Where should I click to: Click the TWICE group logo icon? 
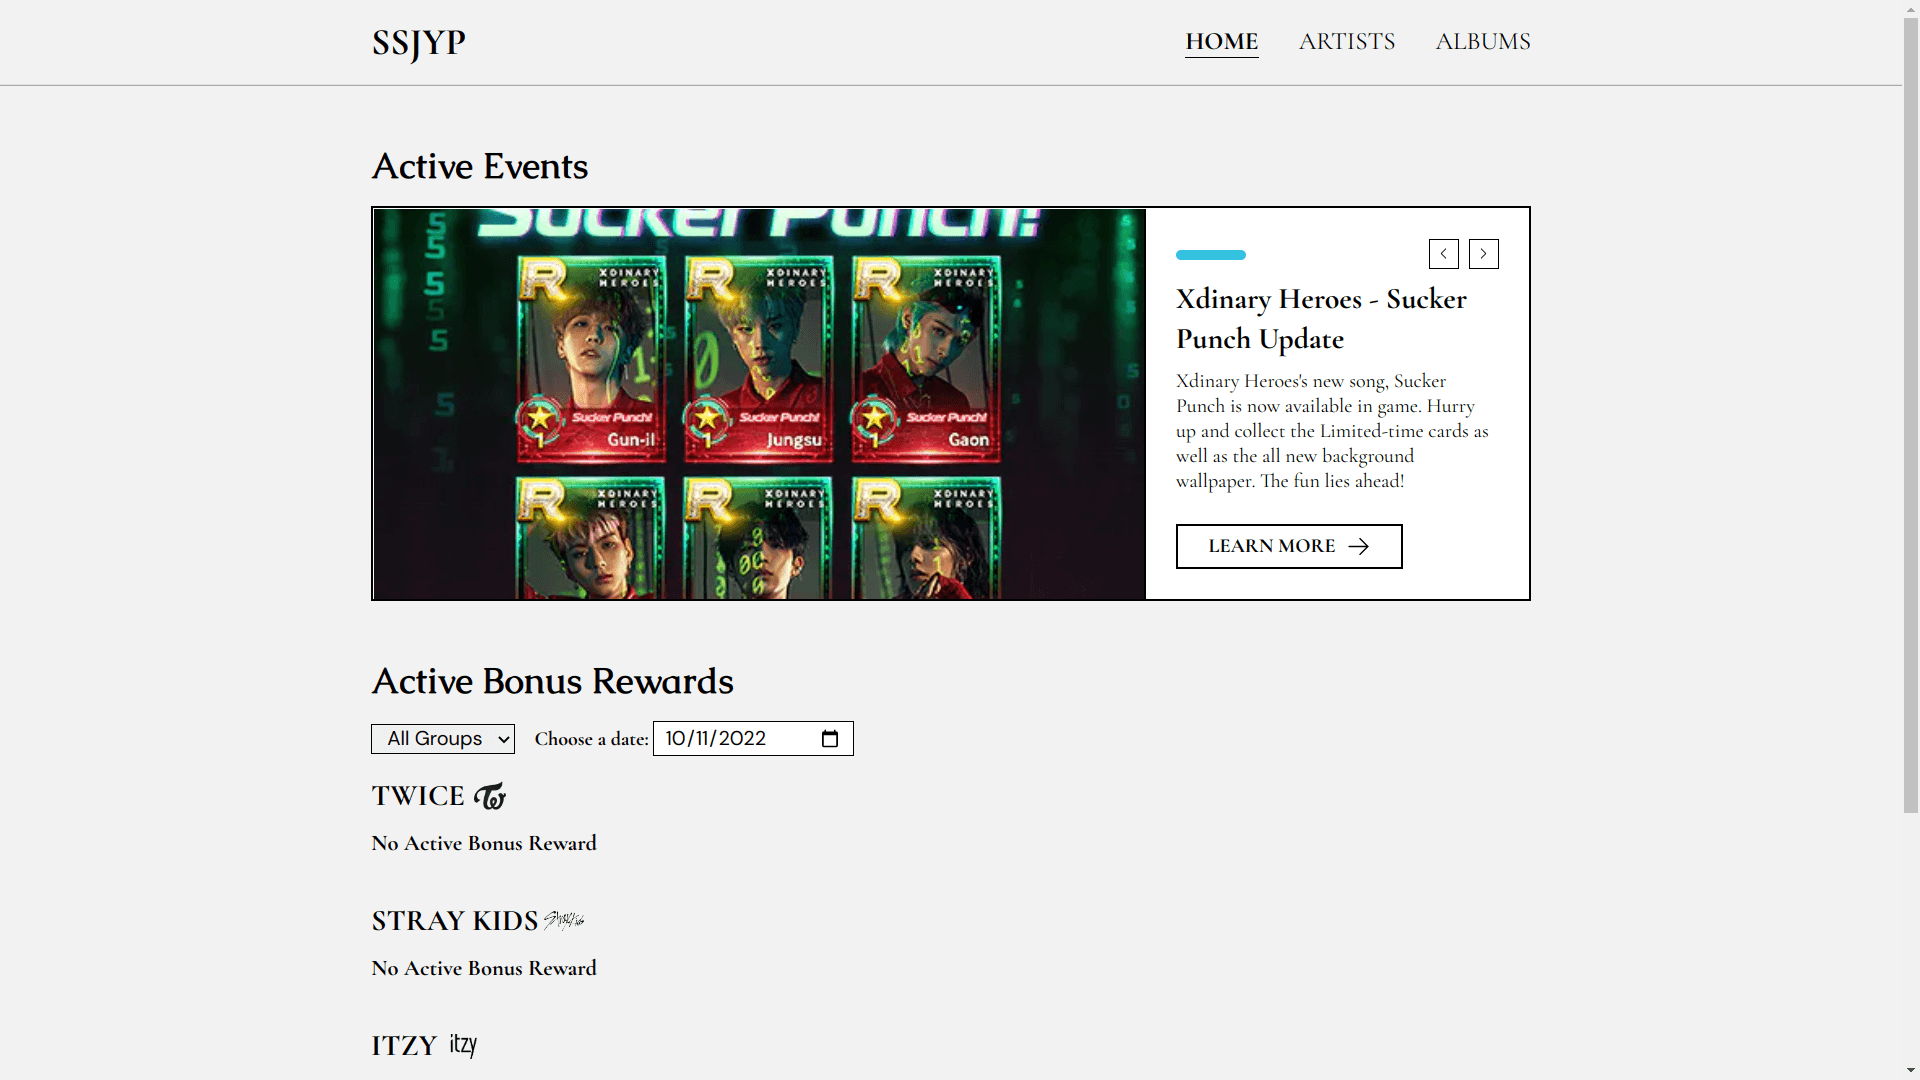coord(490,796)
